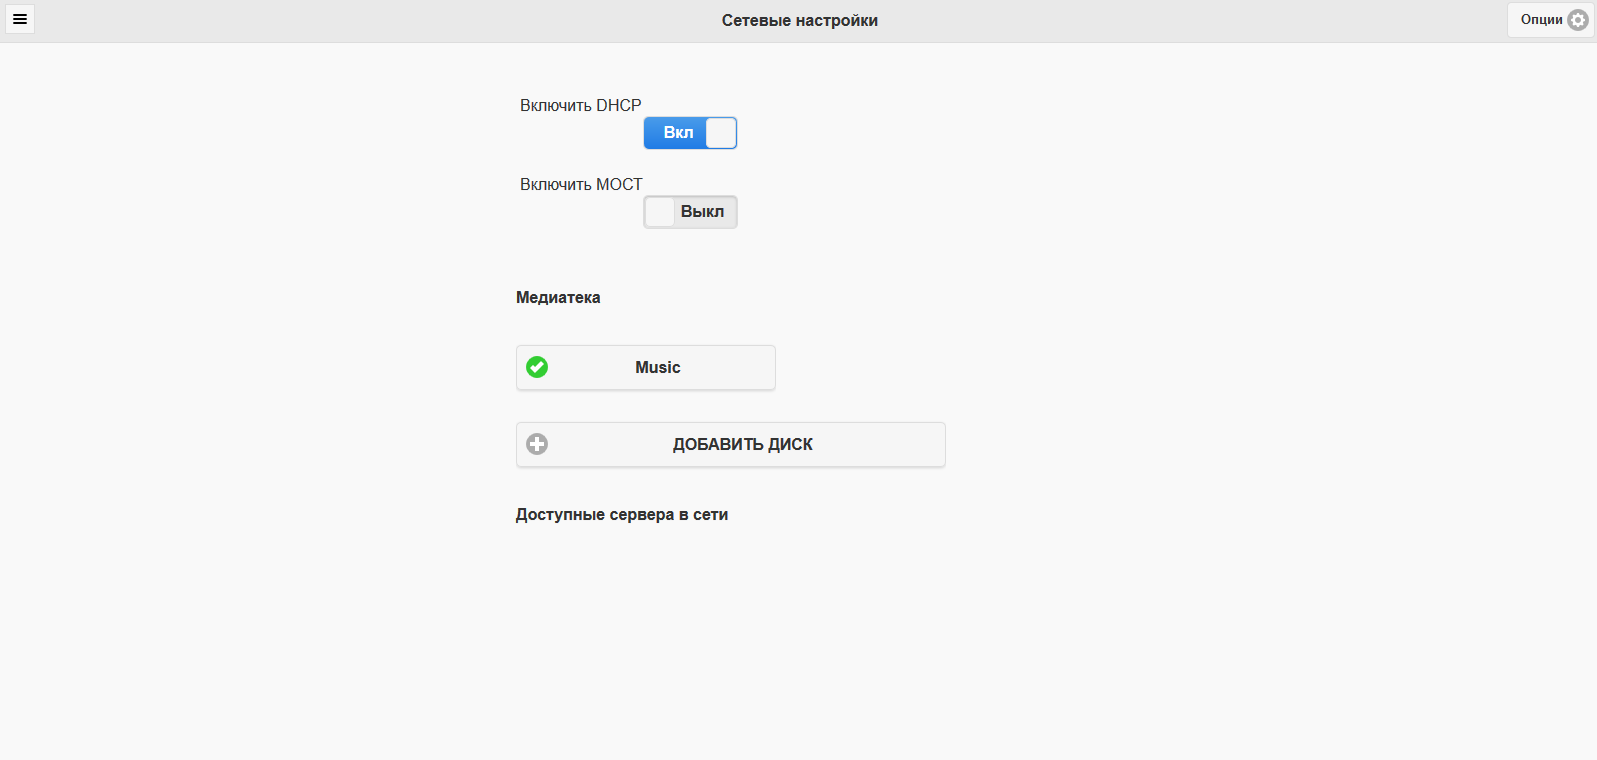Open the hamburger menu icon
1597x760 pixels.
pos(20,19)
